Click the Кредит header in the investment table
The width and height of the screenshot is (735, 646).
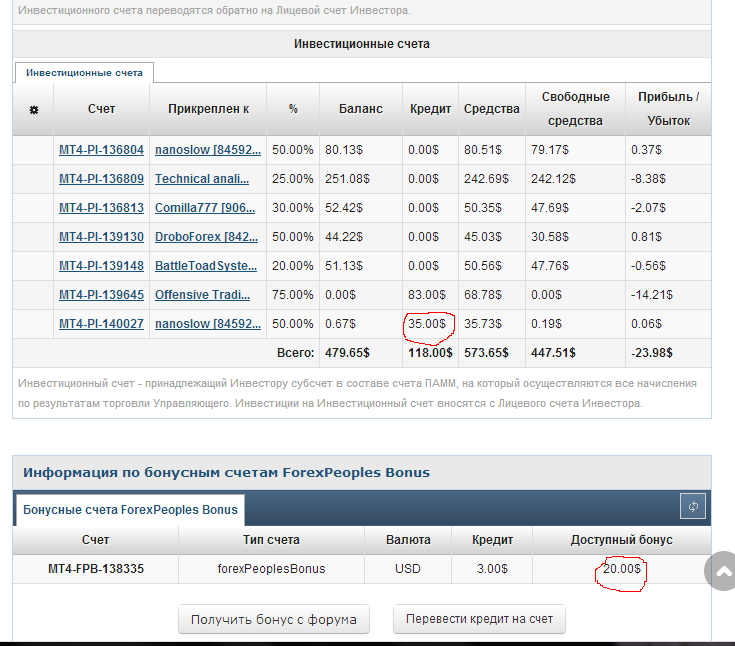click(x=430, y=109)
